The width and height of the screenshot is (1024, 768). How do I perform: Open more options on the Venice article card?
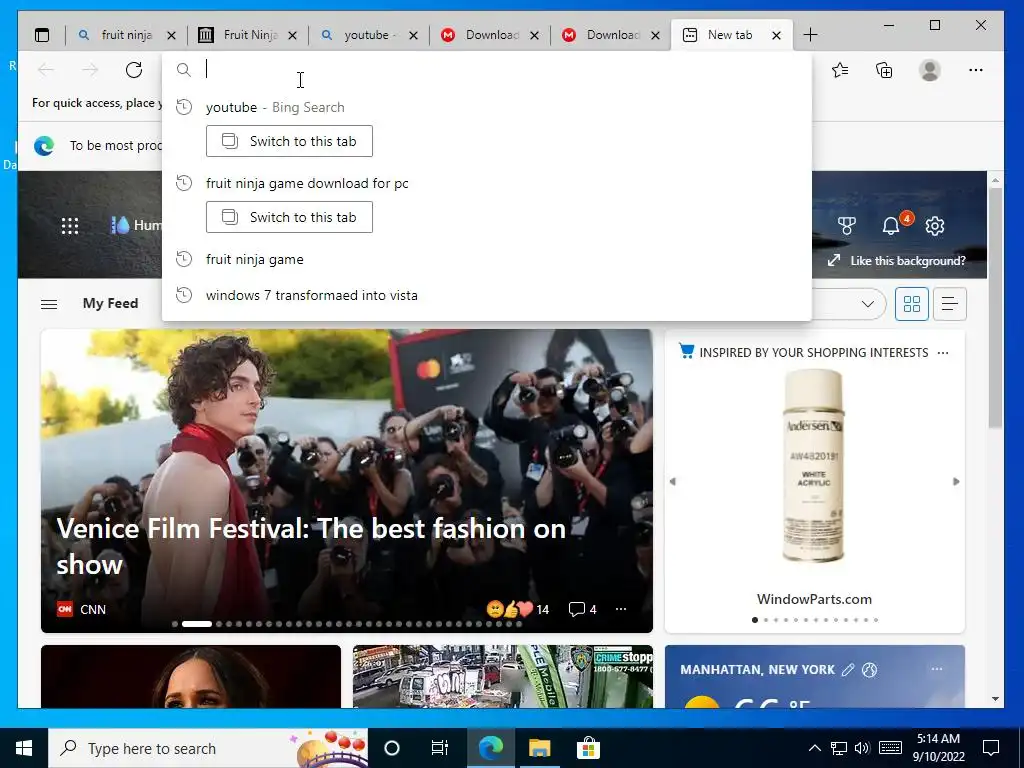(621, 609)
